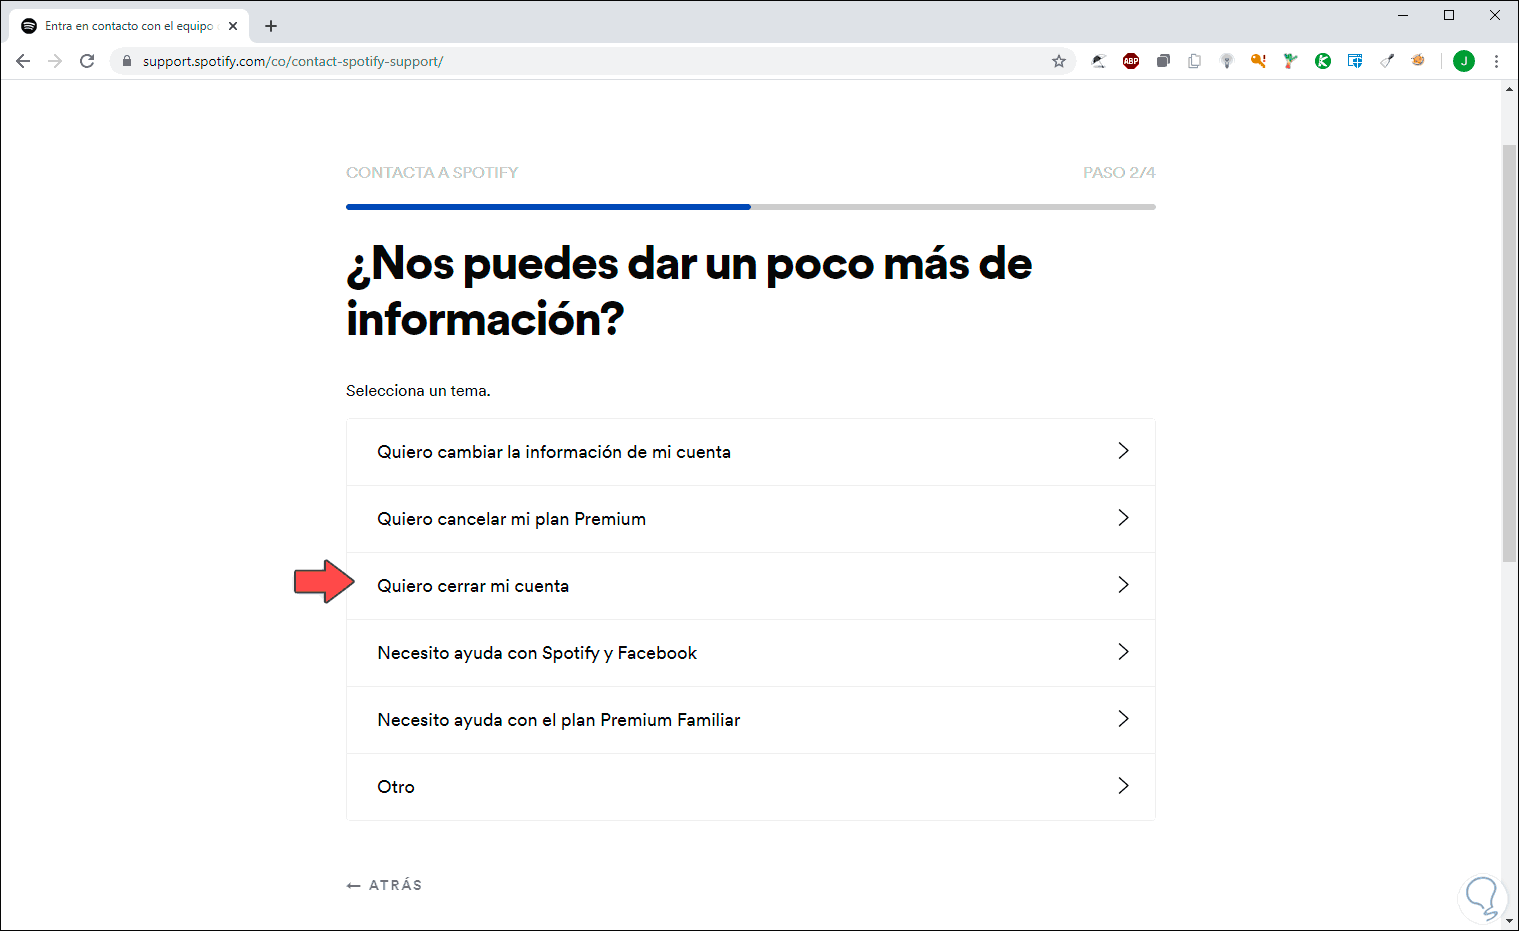Go back using the ATRÁS link
This screenshot has width=1519, height=931.
coord(384,885)
